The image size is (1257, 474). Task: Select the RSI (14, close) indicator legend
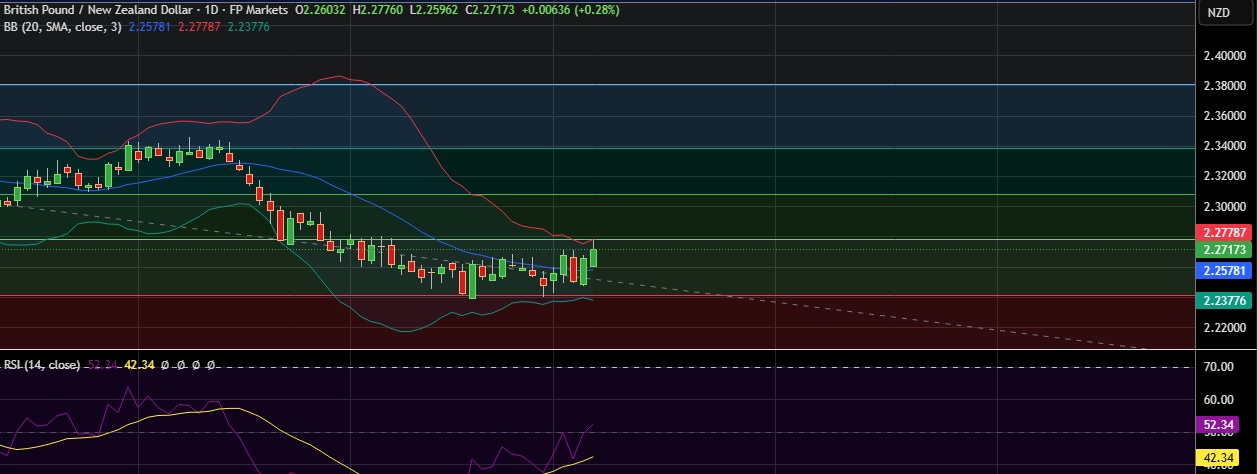tap(42, 365)
